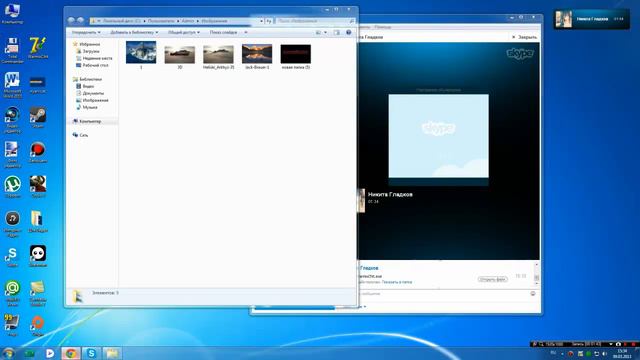Expand the address bar history dropdown
This screenshot has height=360, width=640.
[261, 20]
